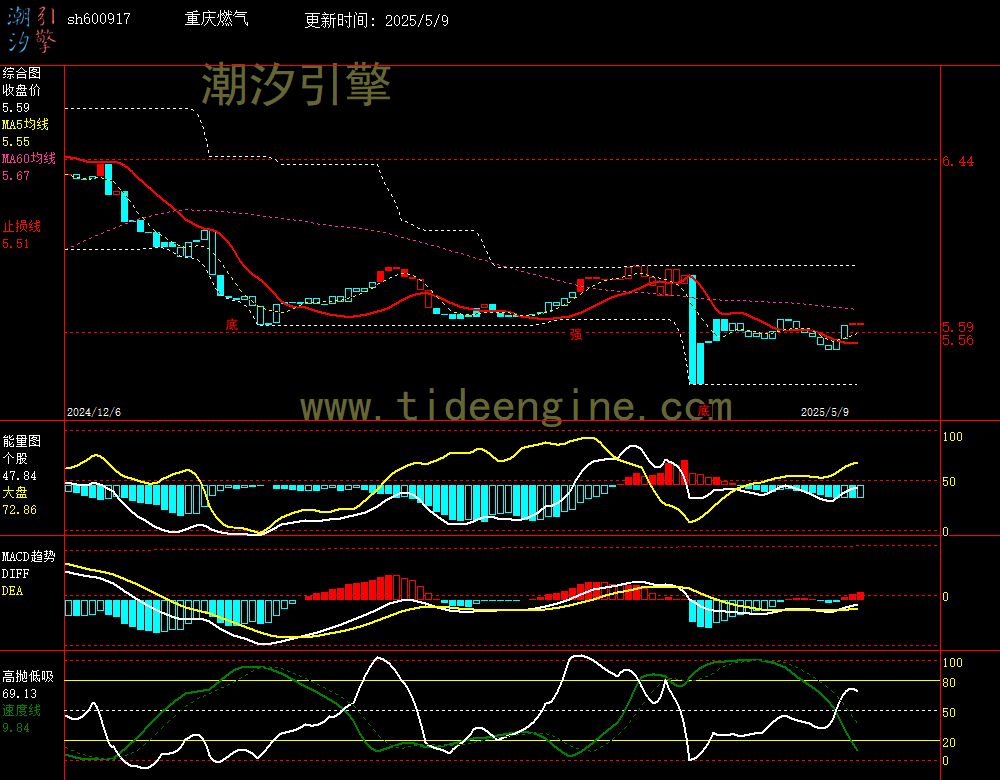Click the start date 2024/12/6 label
This screenshot has height=780, width=1000.
[94, 412]
